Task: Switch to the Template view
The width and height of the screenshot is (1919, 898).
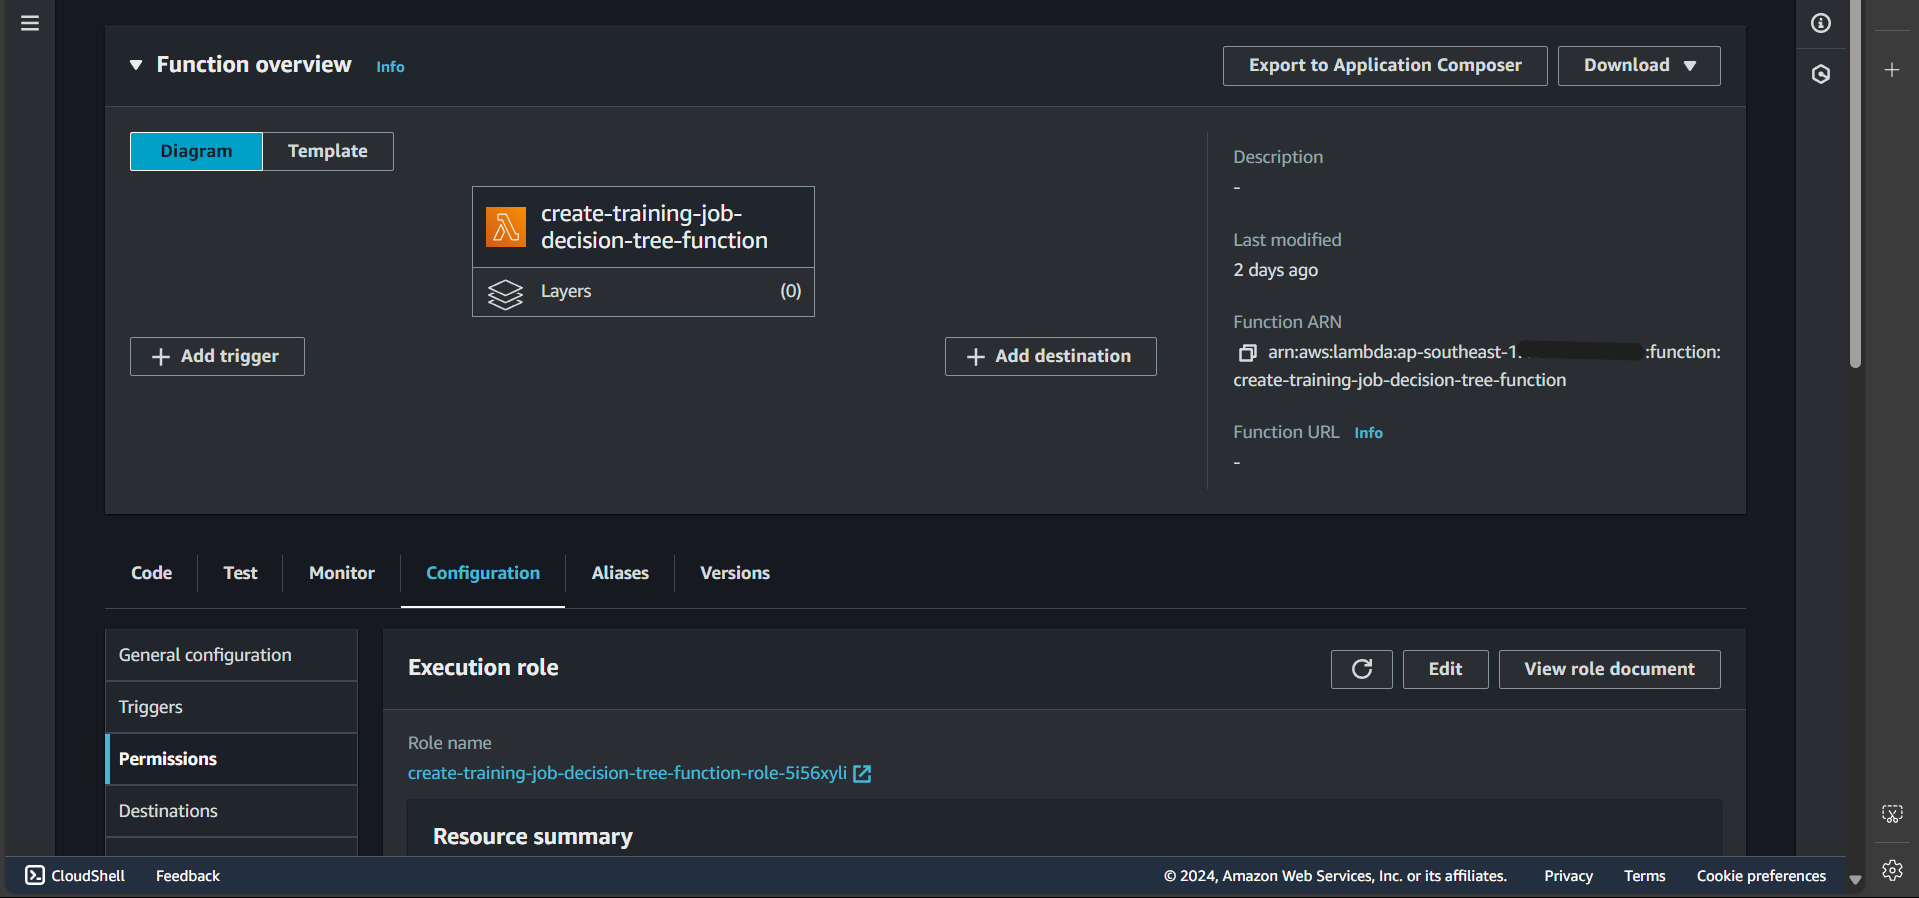Action: (328, 151)
